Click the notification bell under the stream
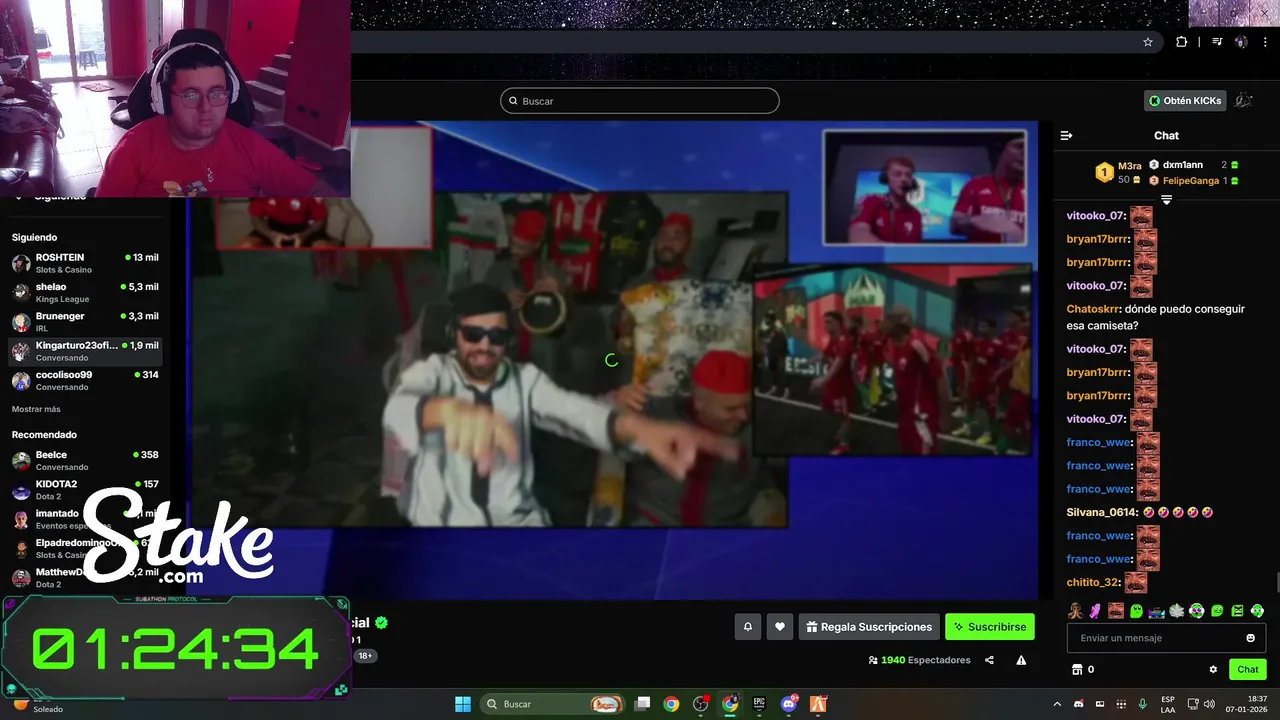This screenshot has width=1280, height=720. (x=747, y=627)
